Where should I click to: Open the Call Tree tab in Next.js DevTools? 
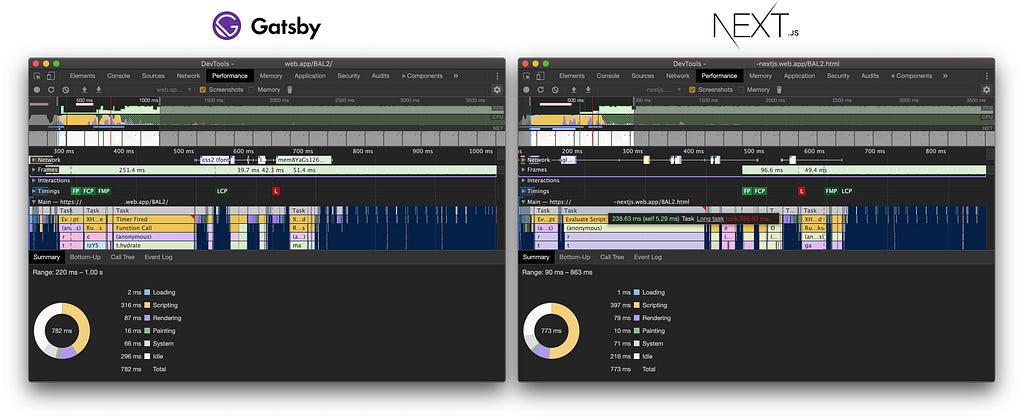pyautogui.click(x=612, y=257)
